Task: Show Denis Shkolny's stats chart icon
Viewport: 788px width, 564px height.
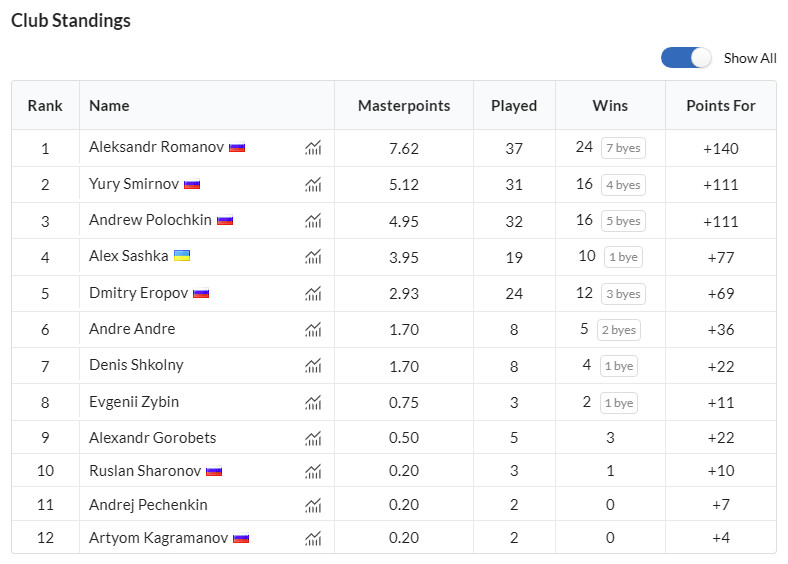Action: point(313,366)
